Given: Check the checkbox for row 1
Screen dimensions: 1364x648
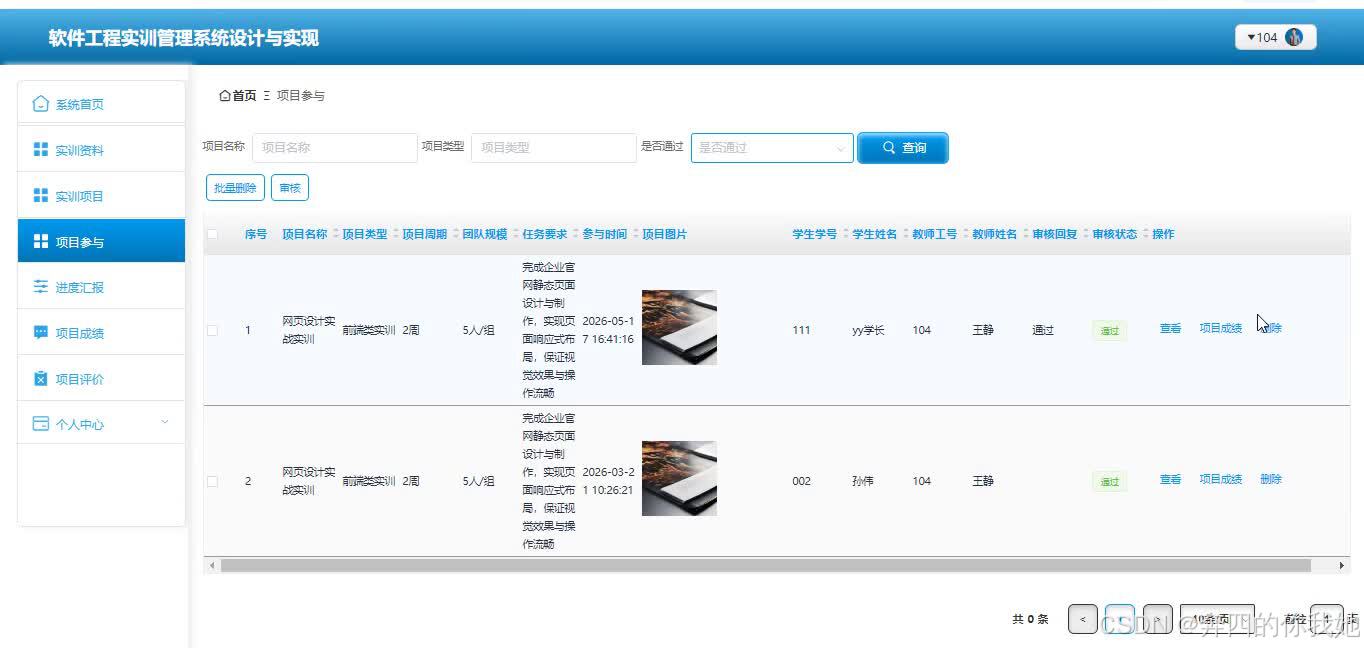Looking at the screenshot, I should (212, 330).
